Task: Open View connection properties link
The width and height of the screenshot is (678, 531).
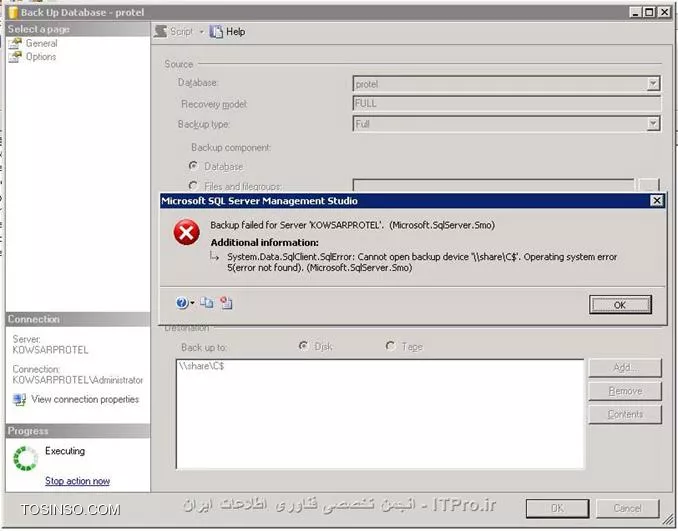Action: 85,399
